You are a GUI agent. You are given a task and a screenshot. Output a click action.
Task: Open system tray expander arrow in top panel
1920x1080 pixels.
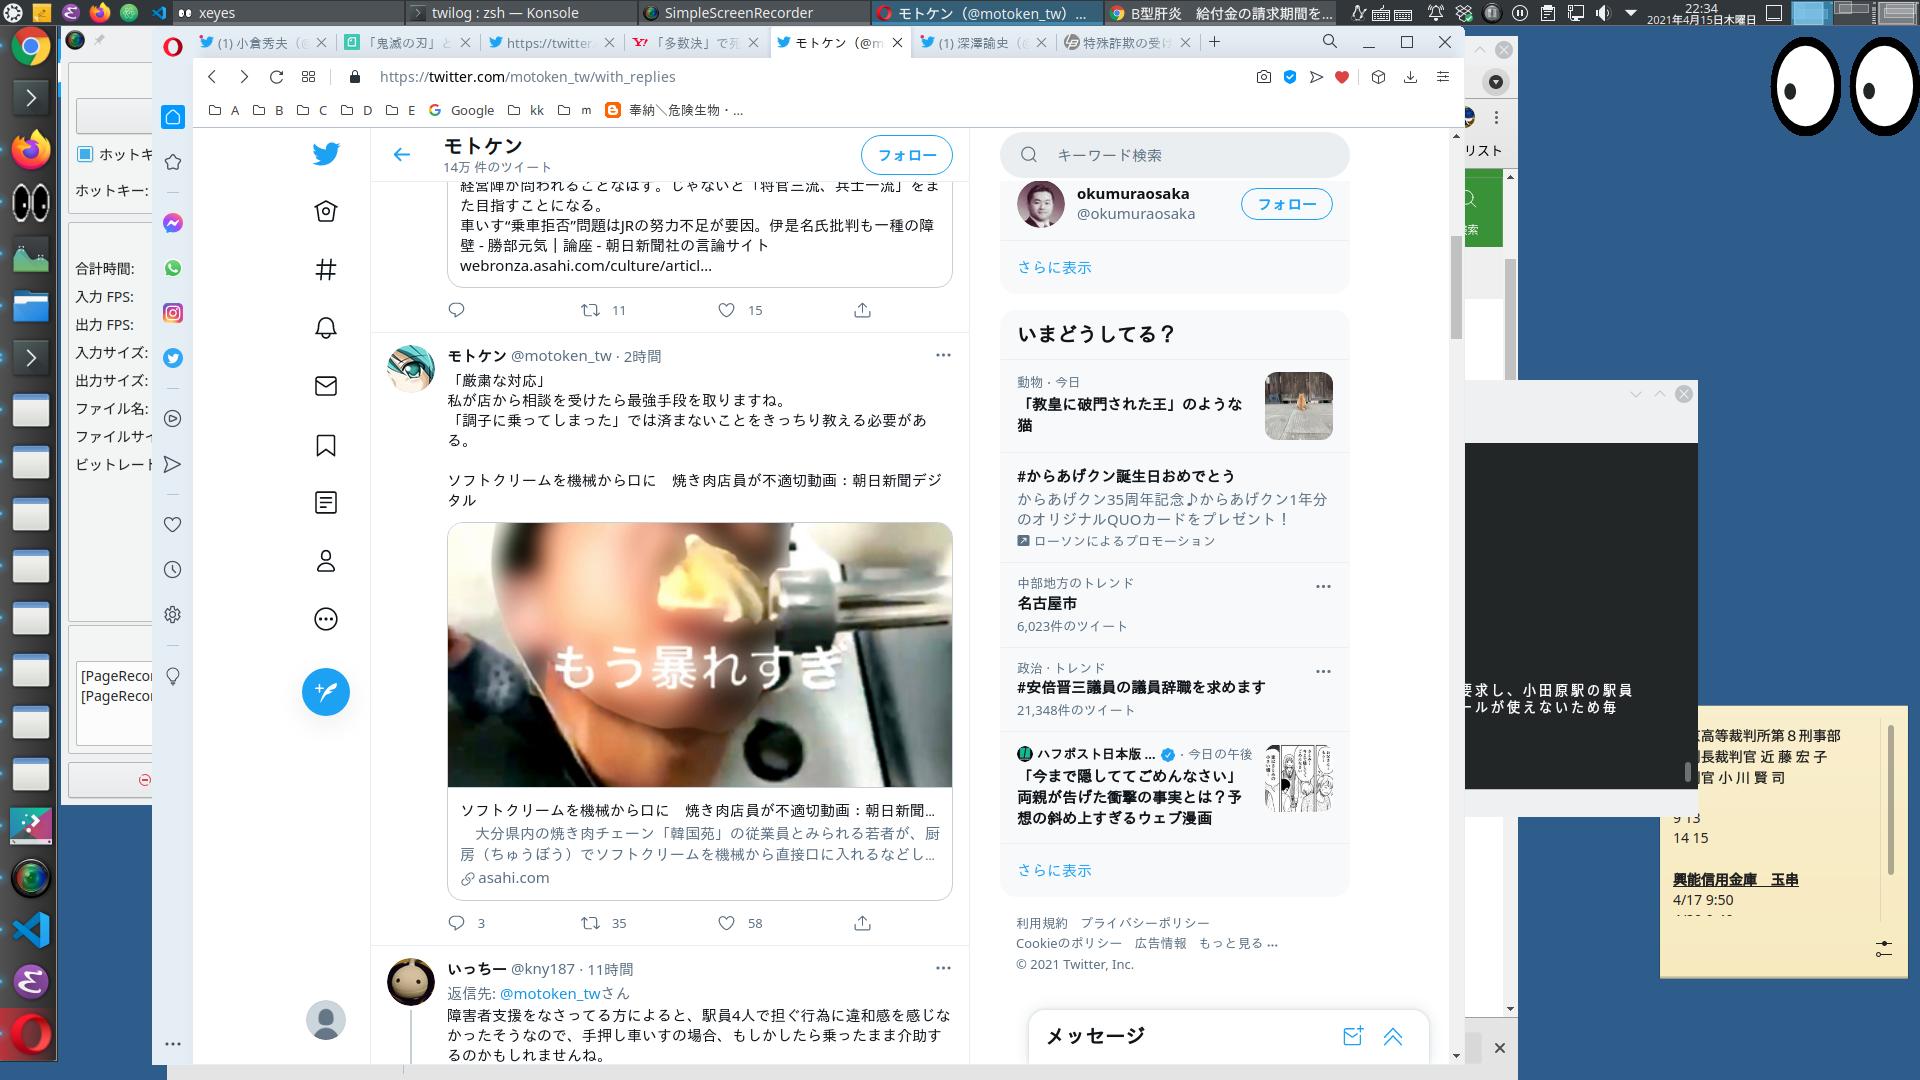1632,13
